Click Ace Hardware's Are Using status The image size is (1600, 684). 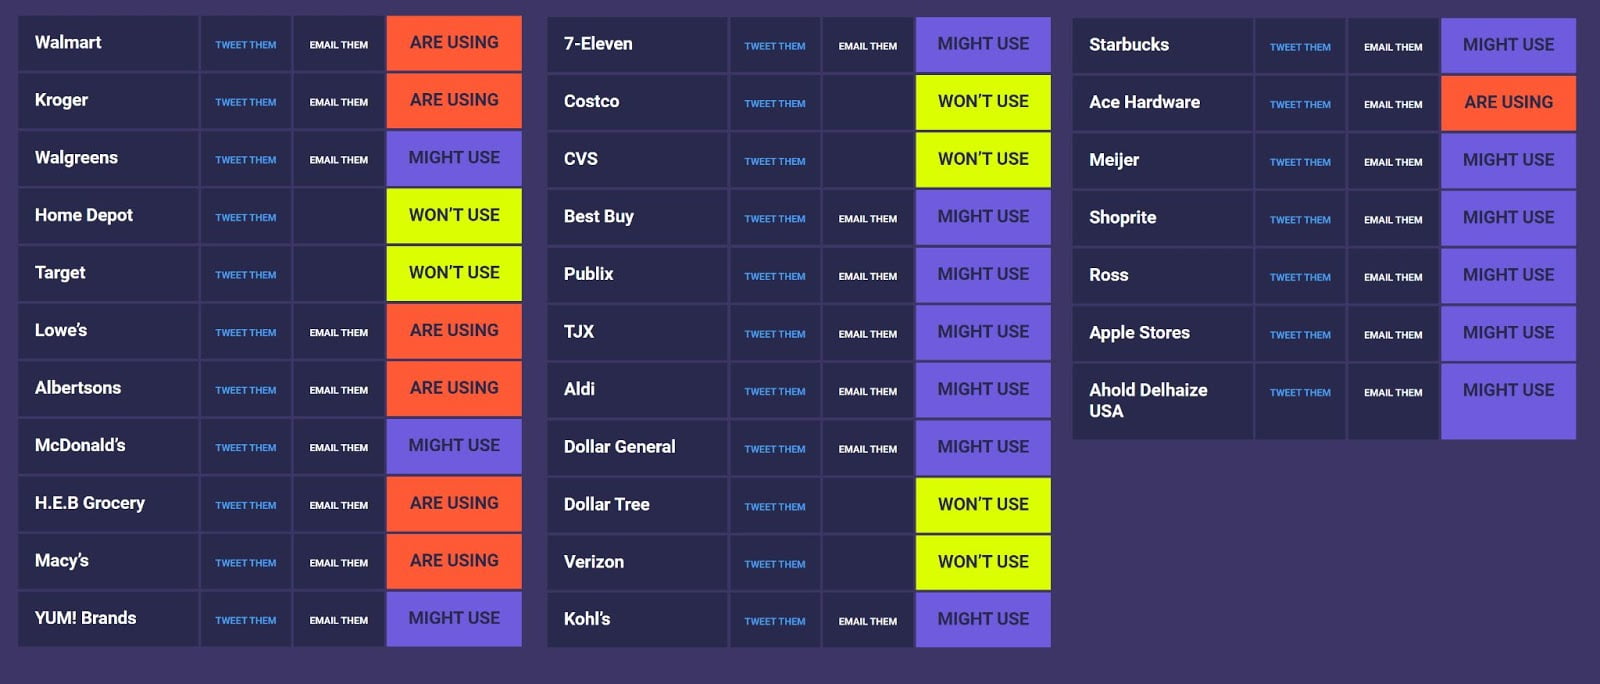pos(1508,102)
